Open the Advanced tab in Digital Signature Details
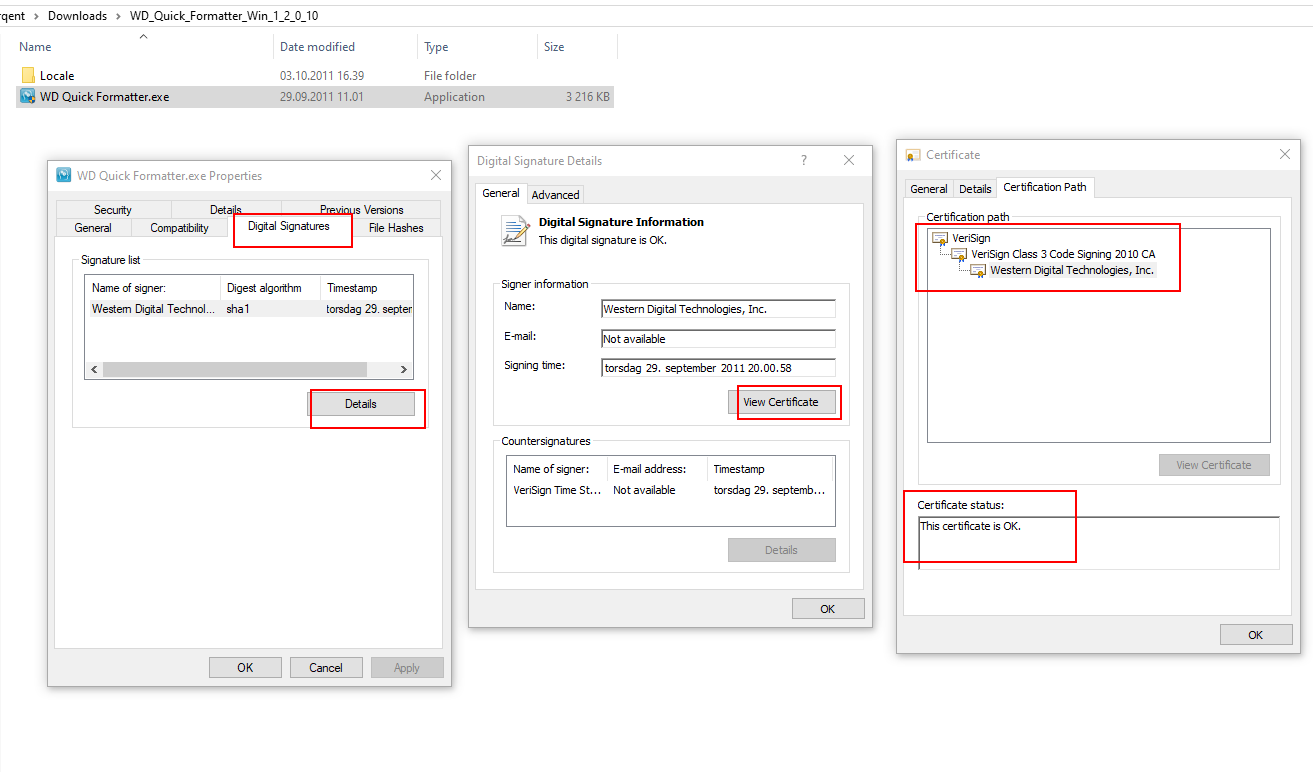 (x=555, y=195)
